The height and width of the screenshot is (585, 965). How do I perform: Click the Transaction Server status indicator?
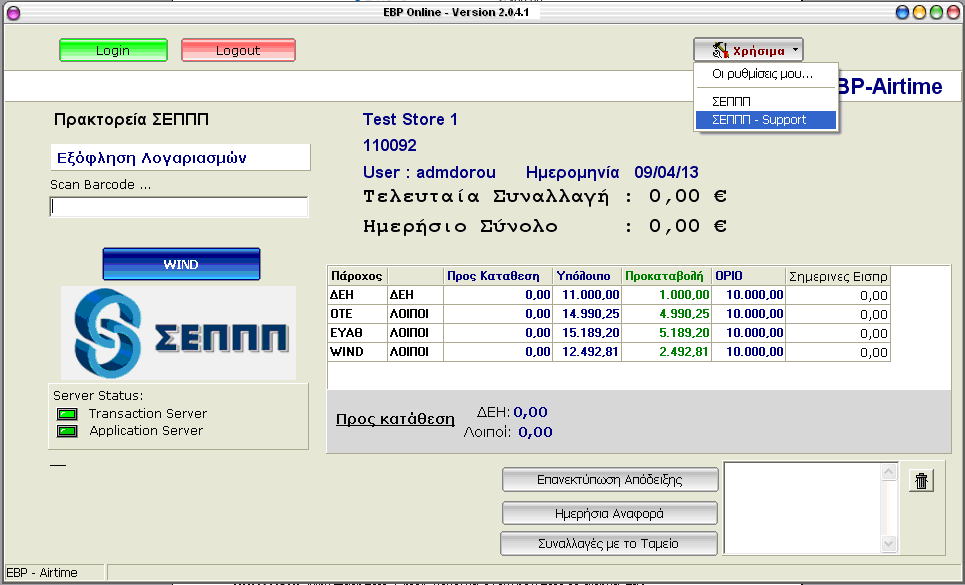pyautogui.click(x=67, y=414)
